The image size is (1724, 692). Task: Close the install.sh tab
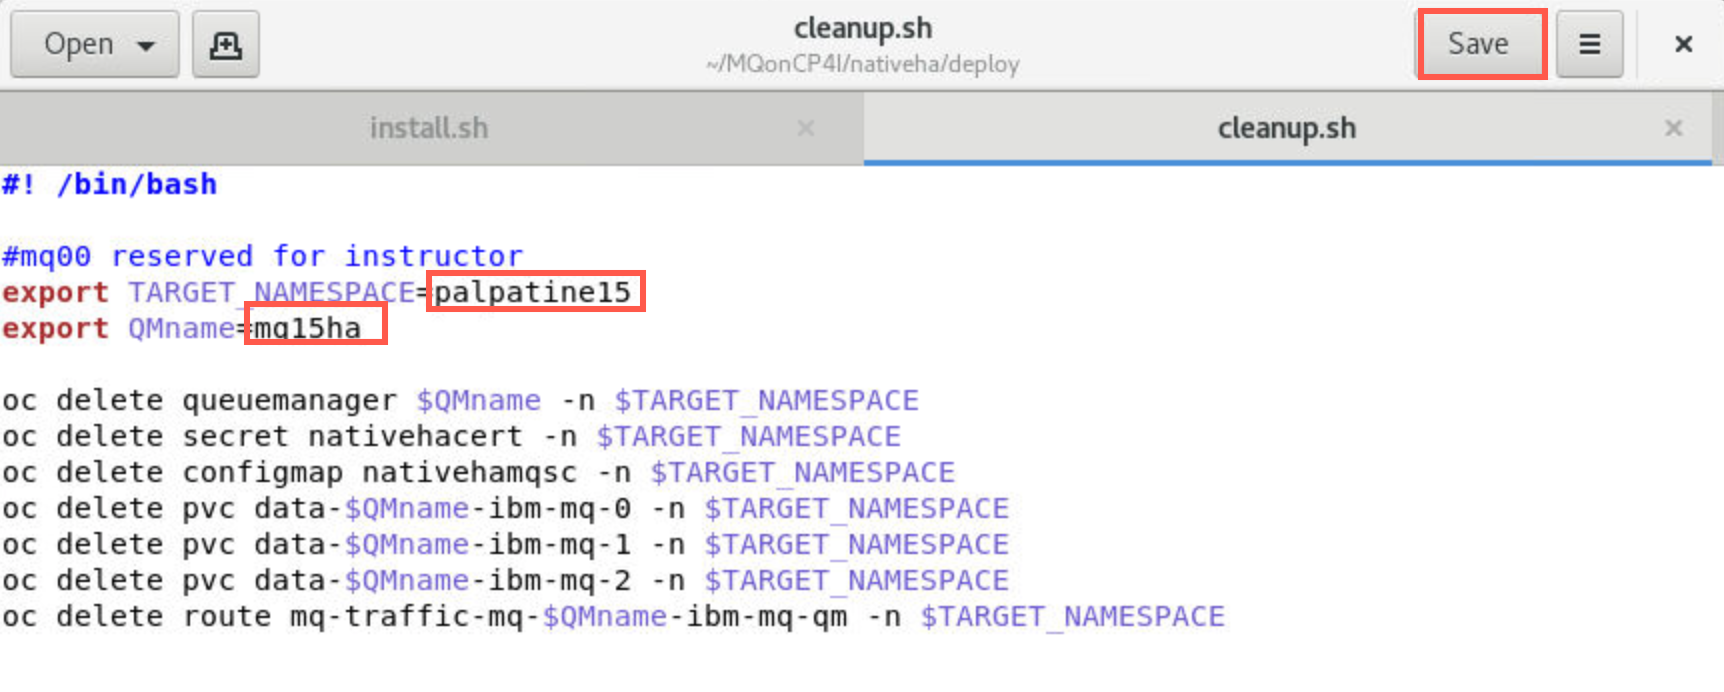[806, 128]
